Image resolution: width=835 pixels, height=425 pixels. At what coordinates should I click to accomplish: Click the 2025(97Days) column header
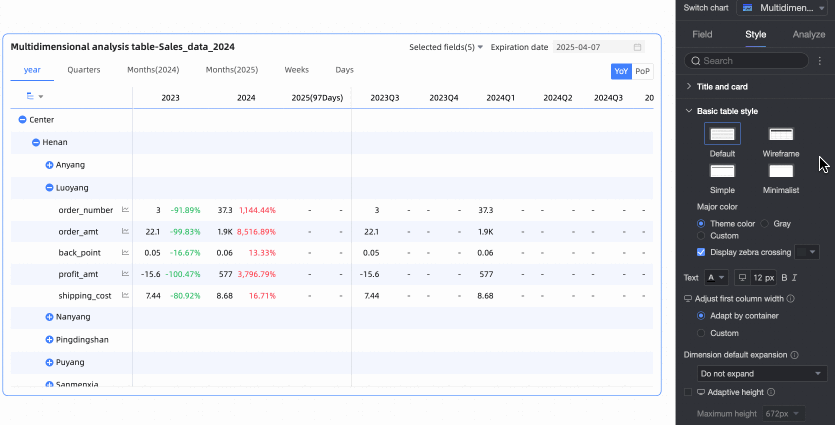317,98
